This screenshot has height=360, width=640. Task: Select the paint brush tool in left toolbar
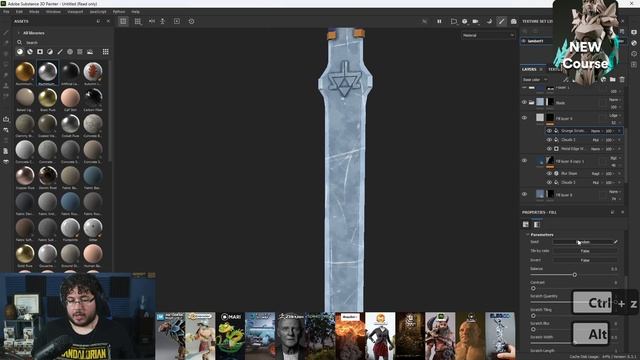(6, 33)
